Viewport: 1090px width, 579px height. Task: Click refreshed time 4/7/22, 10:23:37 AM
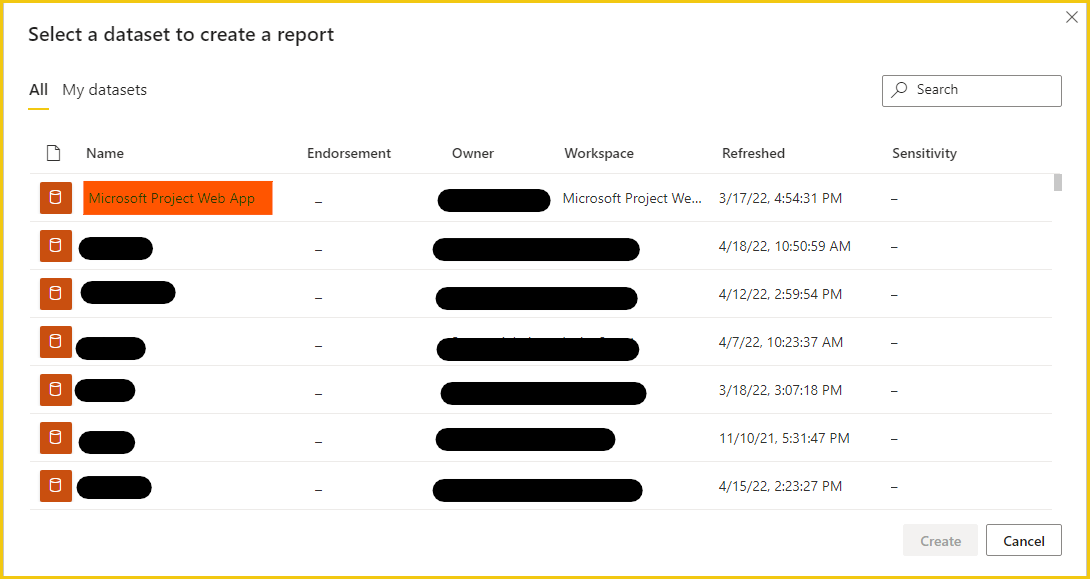tap(781, 342)
